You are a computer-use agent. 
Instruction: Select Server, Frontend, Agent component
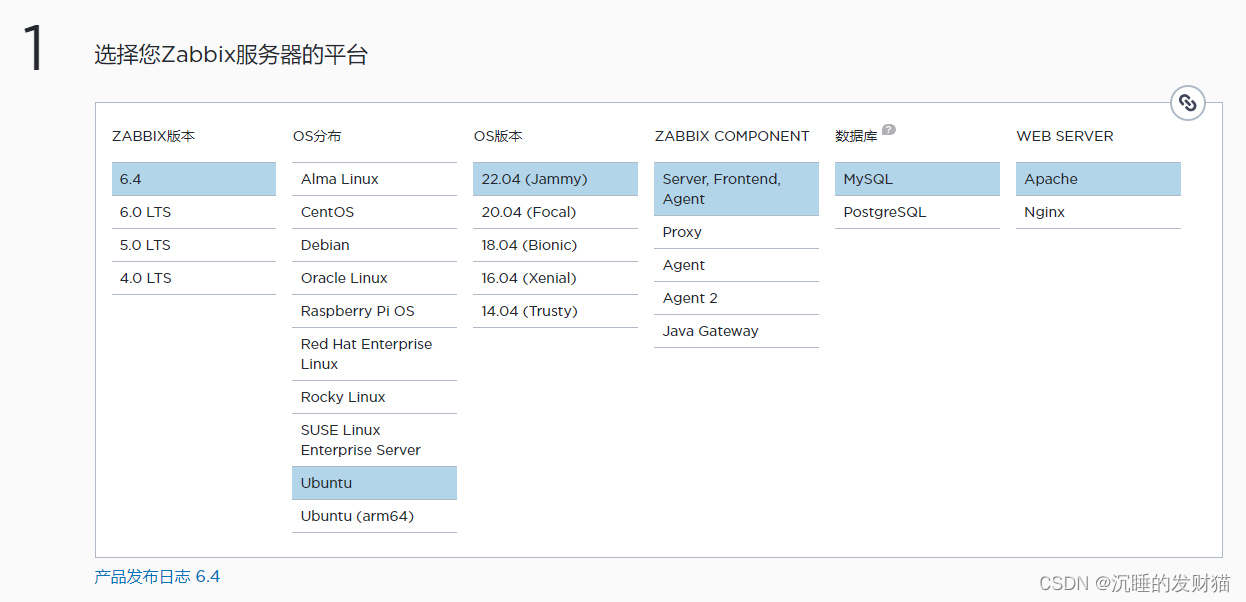736,189
